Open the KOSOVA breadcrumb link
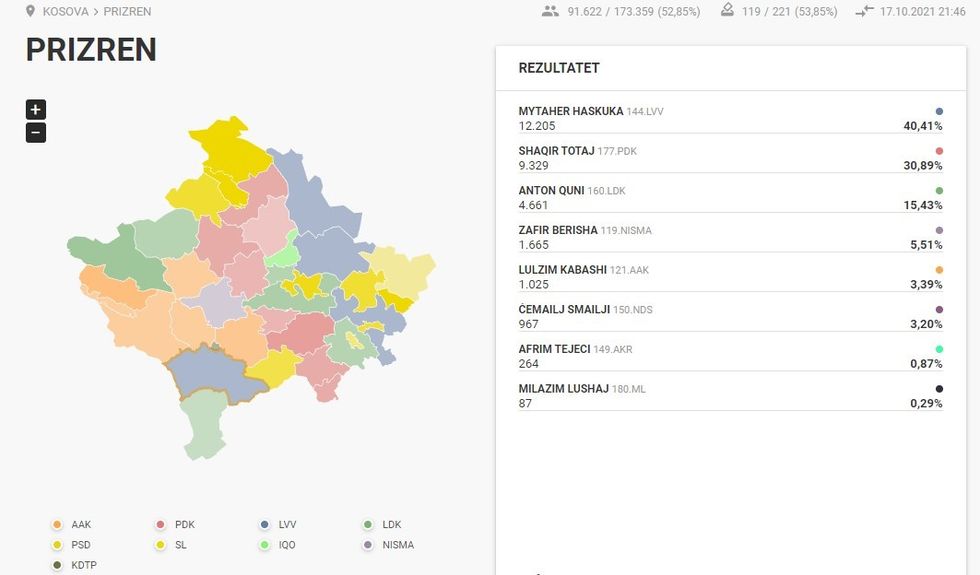The image size is (980, 575). pyautogui.click(x=66, y=12)
